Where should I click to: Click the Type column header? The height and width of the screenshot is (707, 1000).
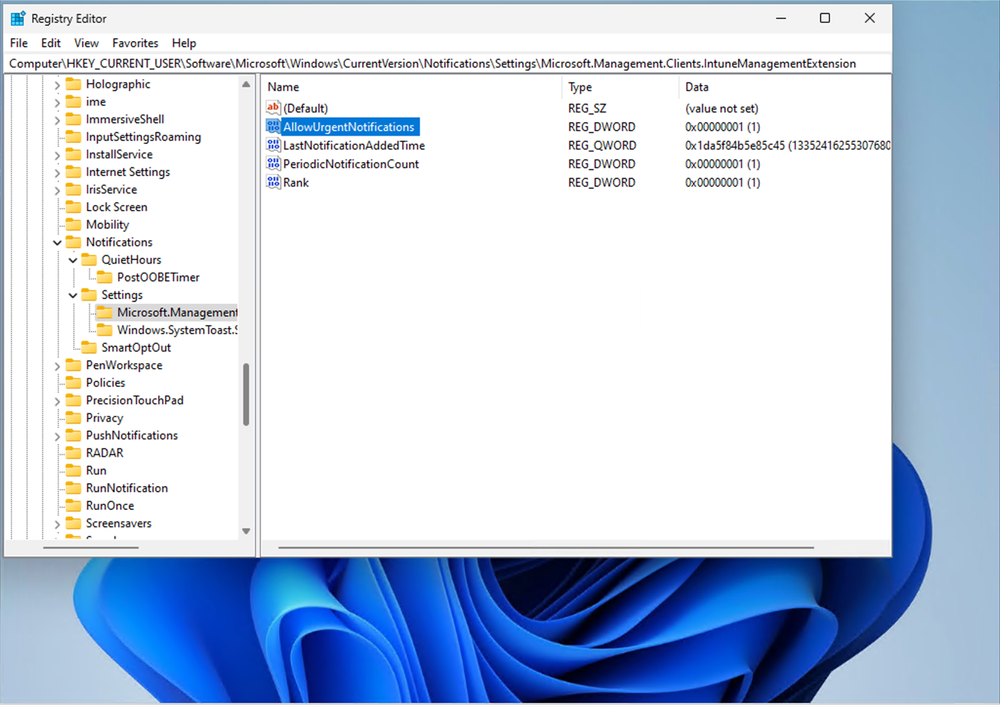click(x=619, y=87)
